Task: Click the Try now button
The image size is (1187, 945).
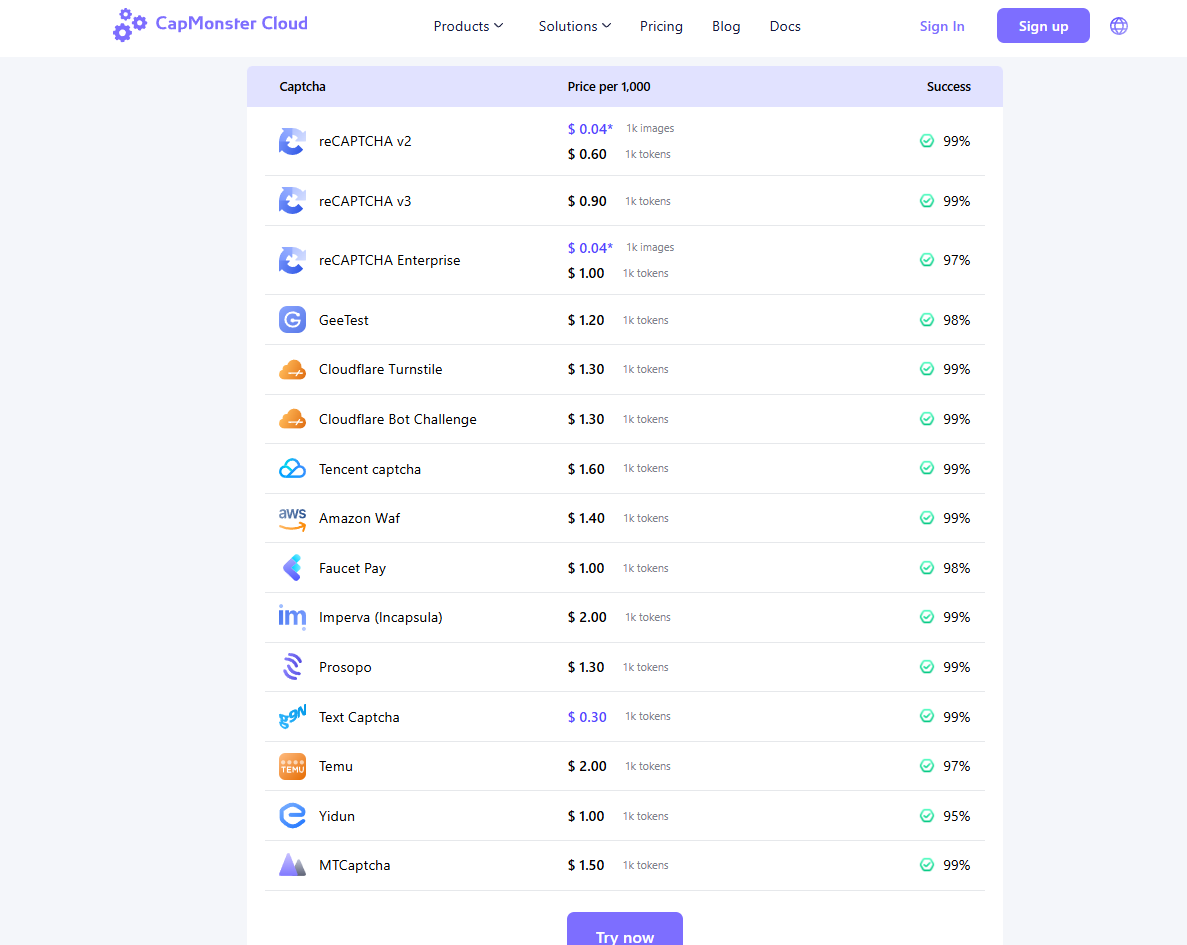Action: point(624,932)
